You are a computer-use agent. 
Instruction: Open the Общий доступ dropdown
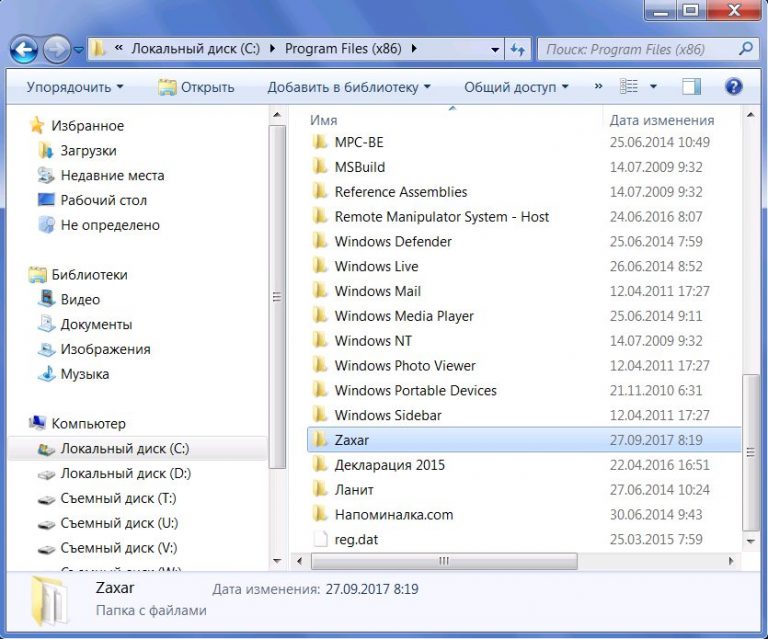click(x=516, y=87)
